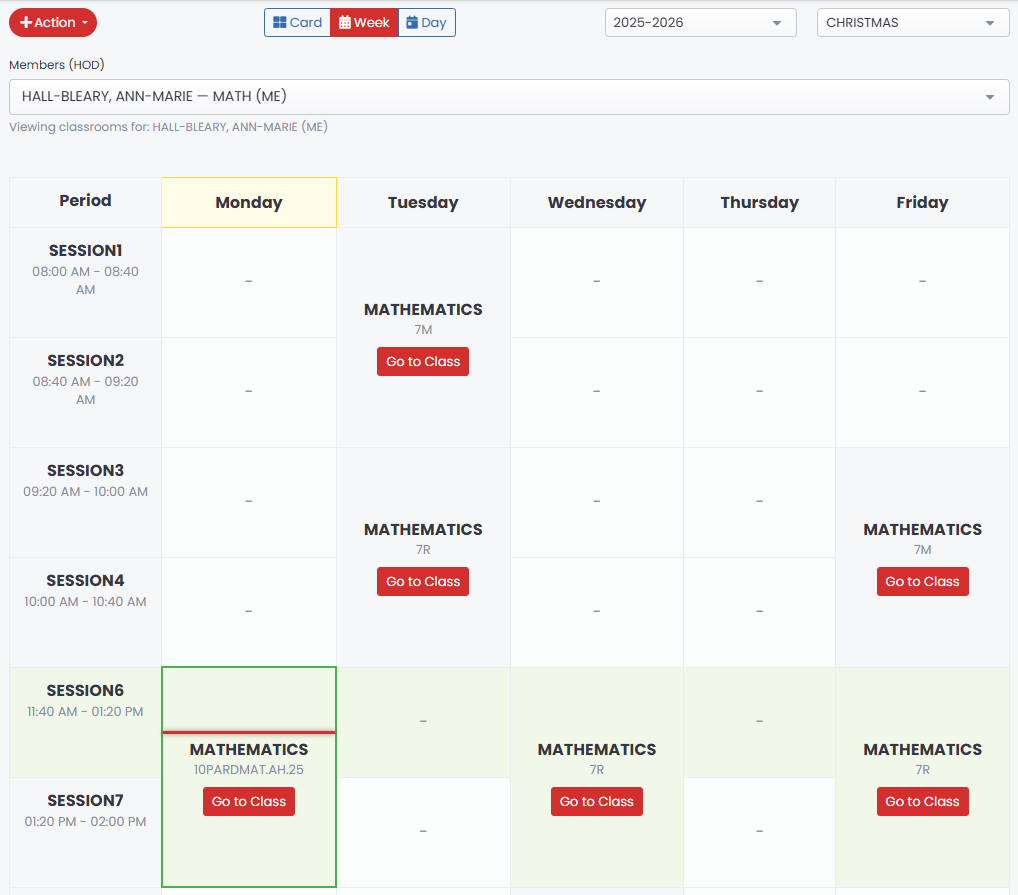Select the Friday column header

click(x=923, y=202)
